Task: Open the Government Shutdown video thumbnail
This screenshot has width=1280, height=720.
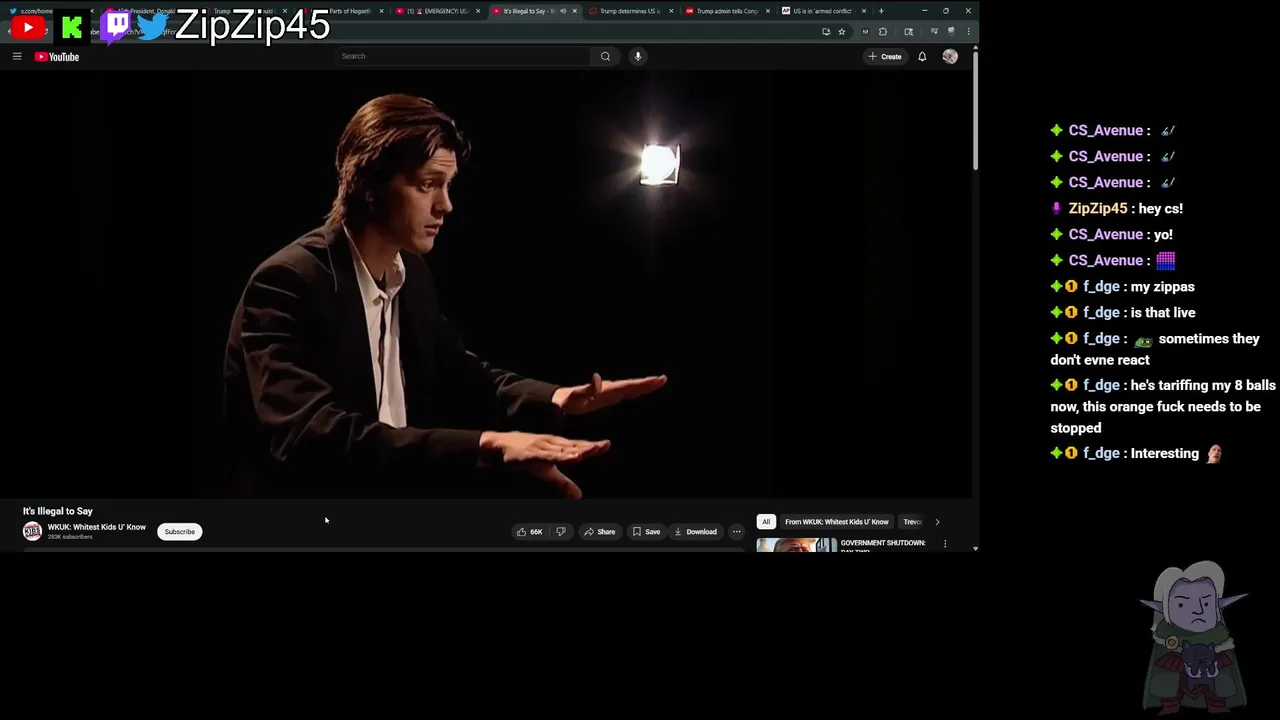Action: 797,544
